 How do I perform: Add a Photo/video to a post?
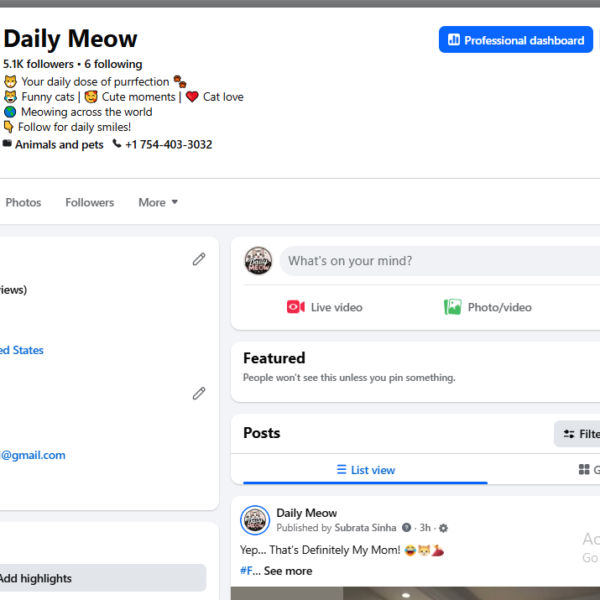(488, 307)
